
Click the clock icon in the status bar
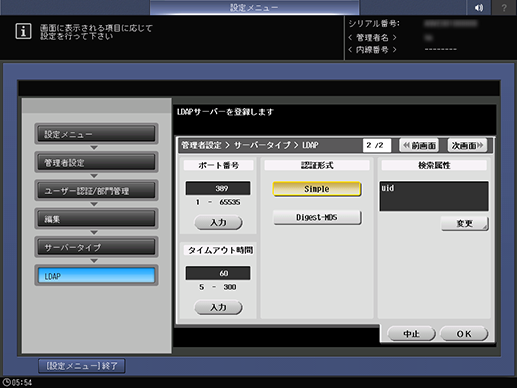tap(6, 382)
